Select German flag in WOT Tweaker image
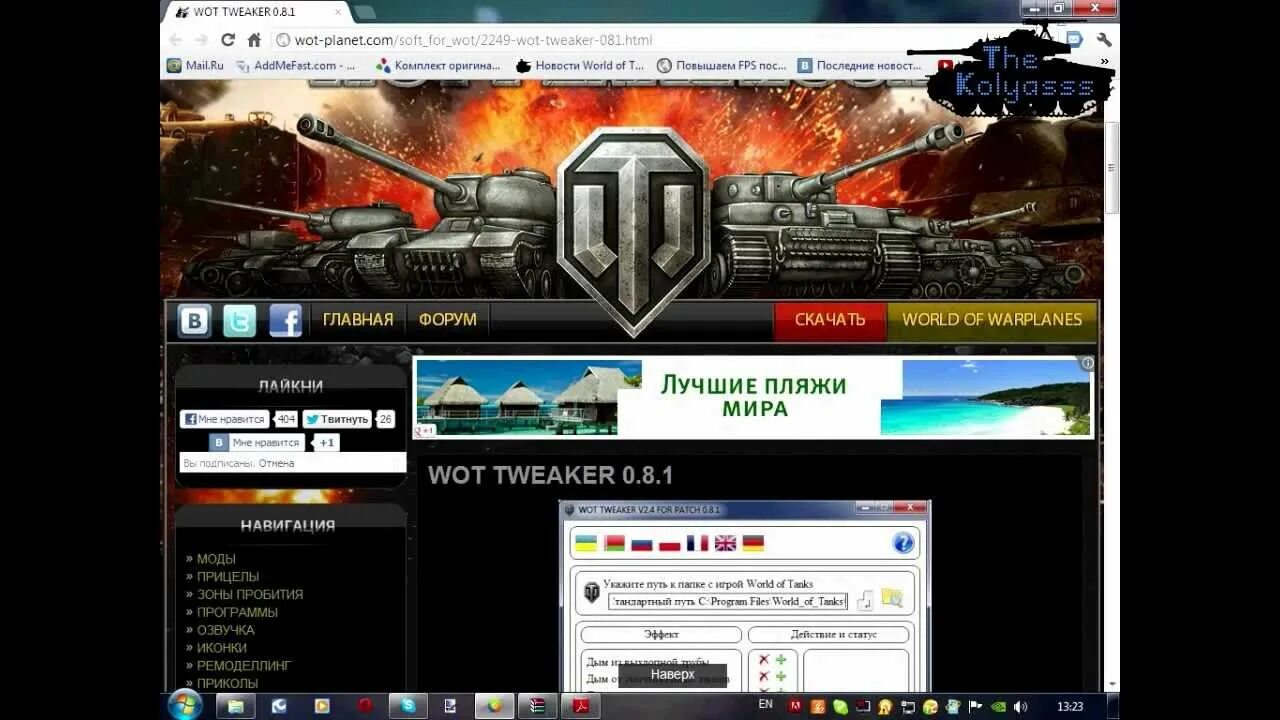 click(753, 543)
